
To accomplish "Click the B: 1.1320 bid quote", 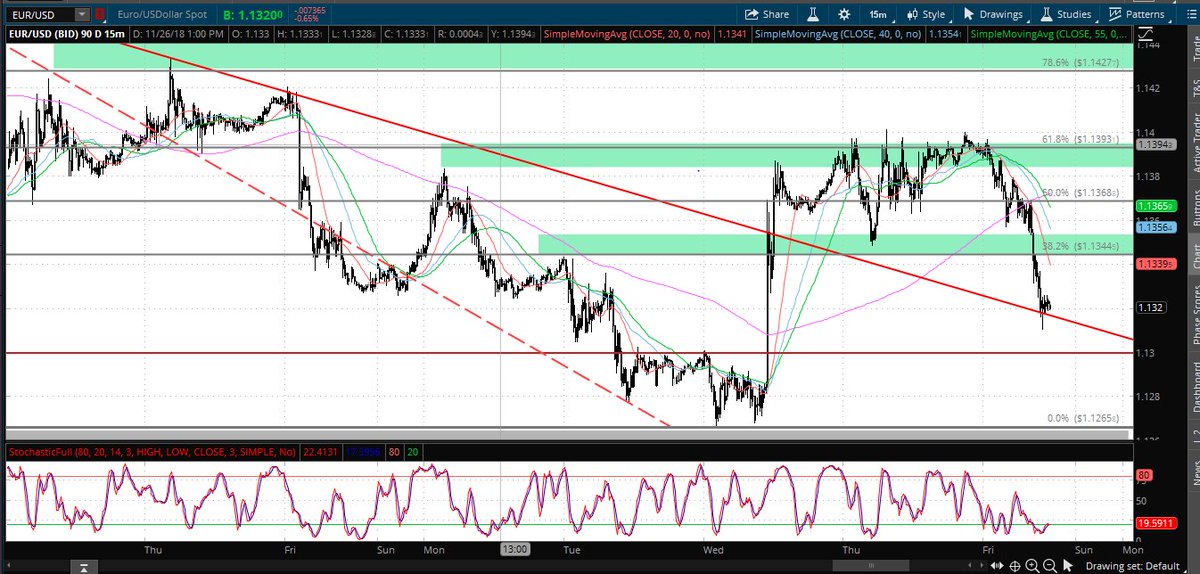I will 253,15.
